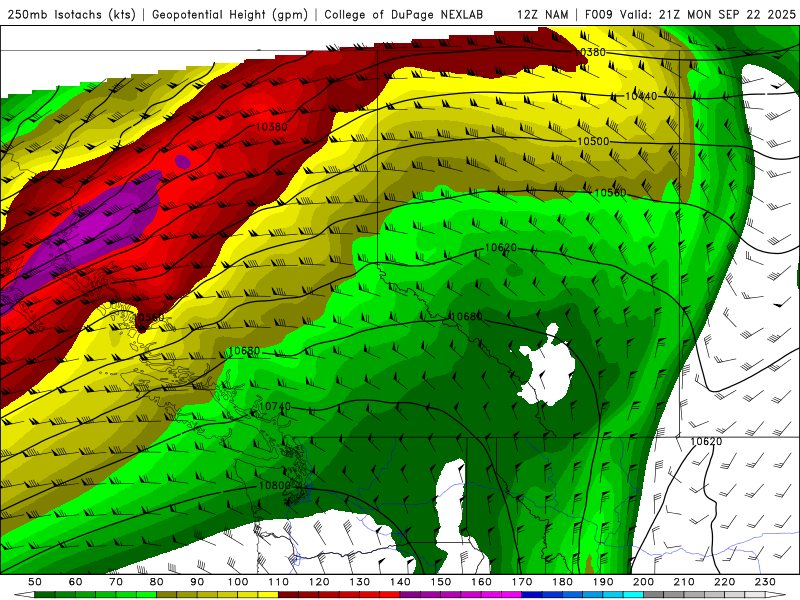This screenshot has width=800, height=600.
Task: Click the 10560 label beside the yellow notch
Action: (148, 317)
